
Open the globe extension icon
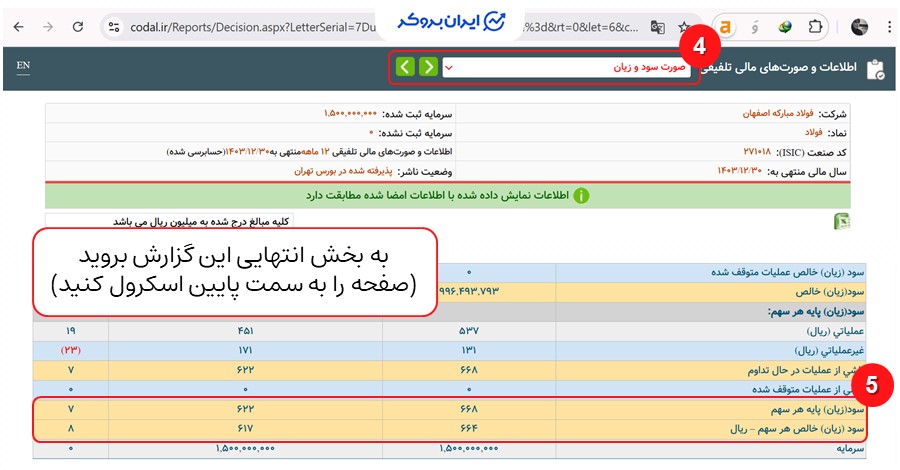(785, 27)
